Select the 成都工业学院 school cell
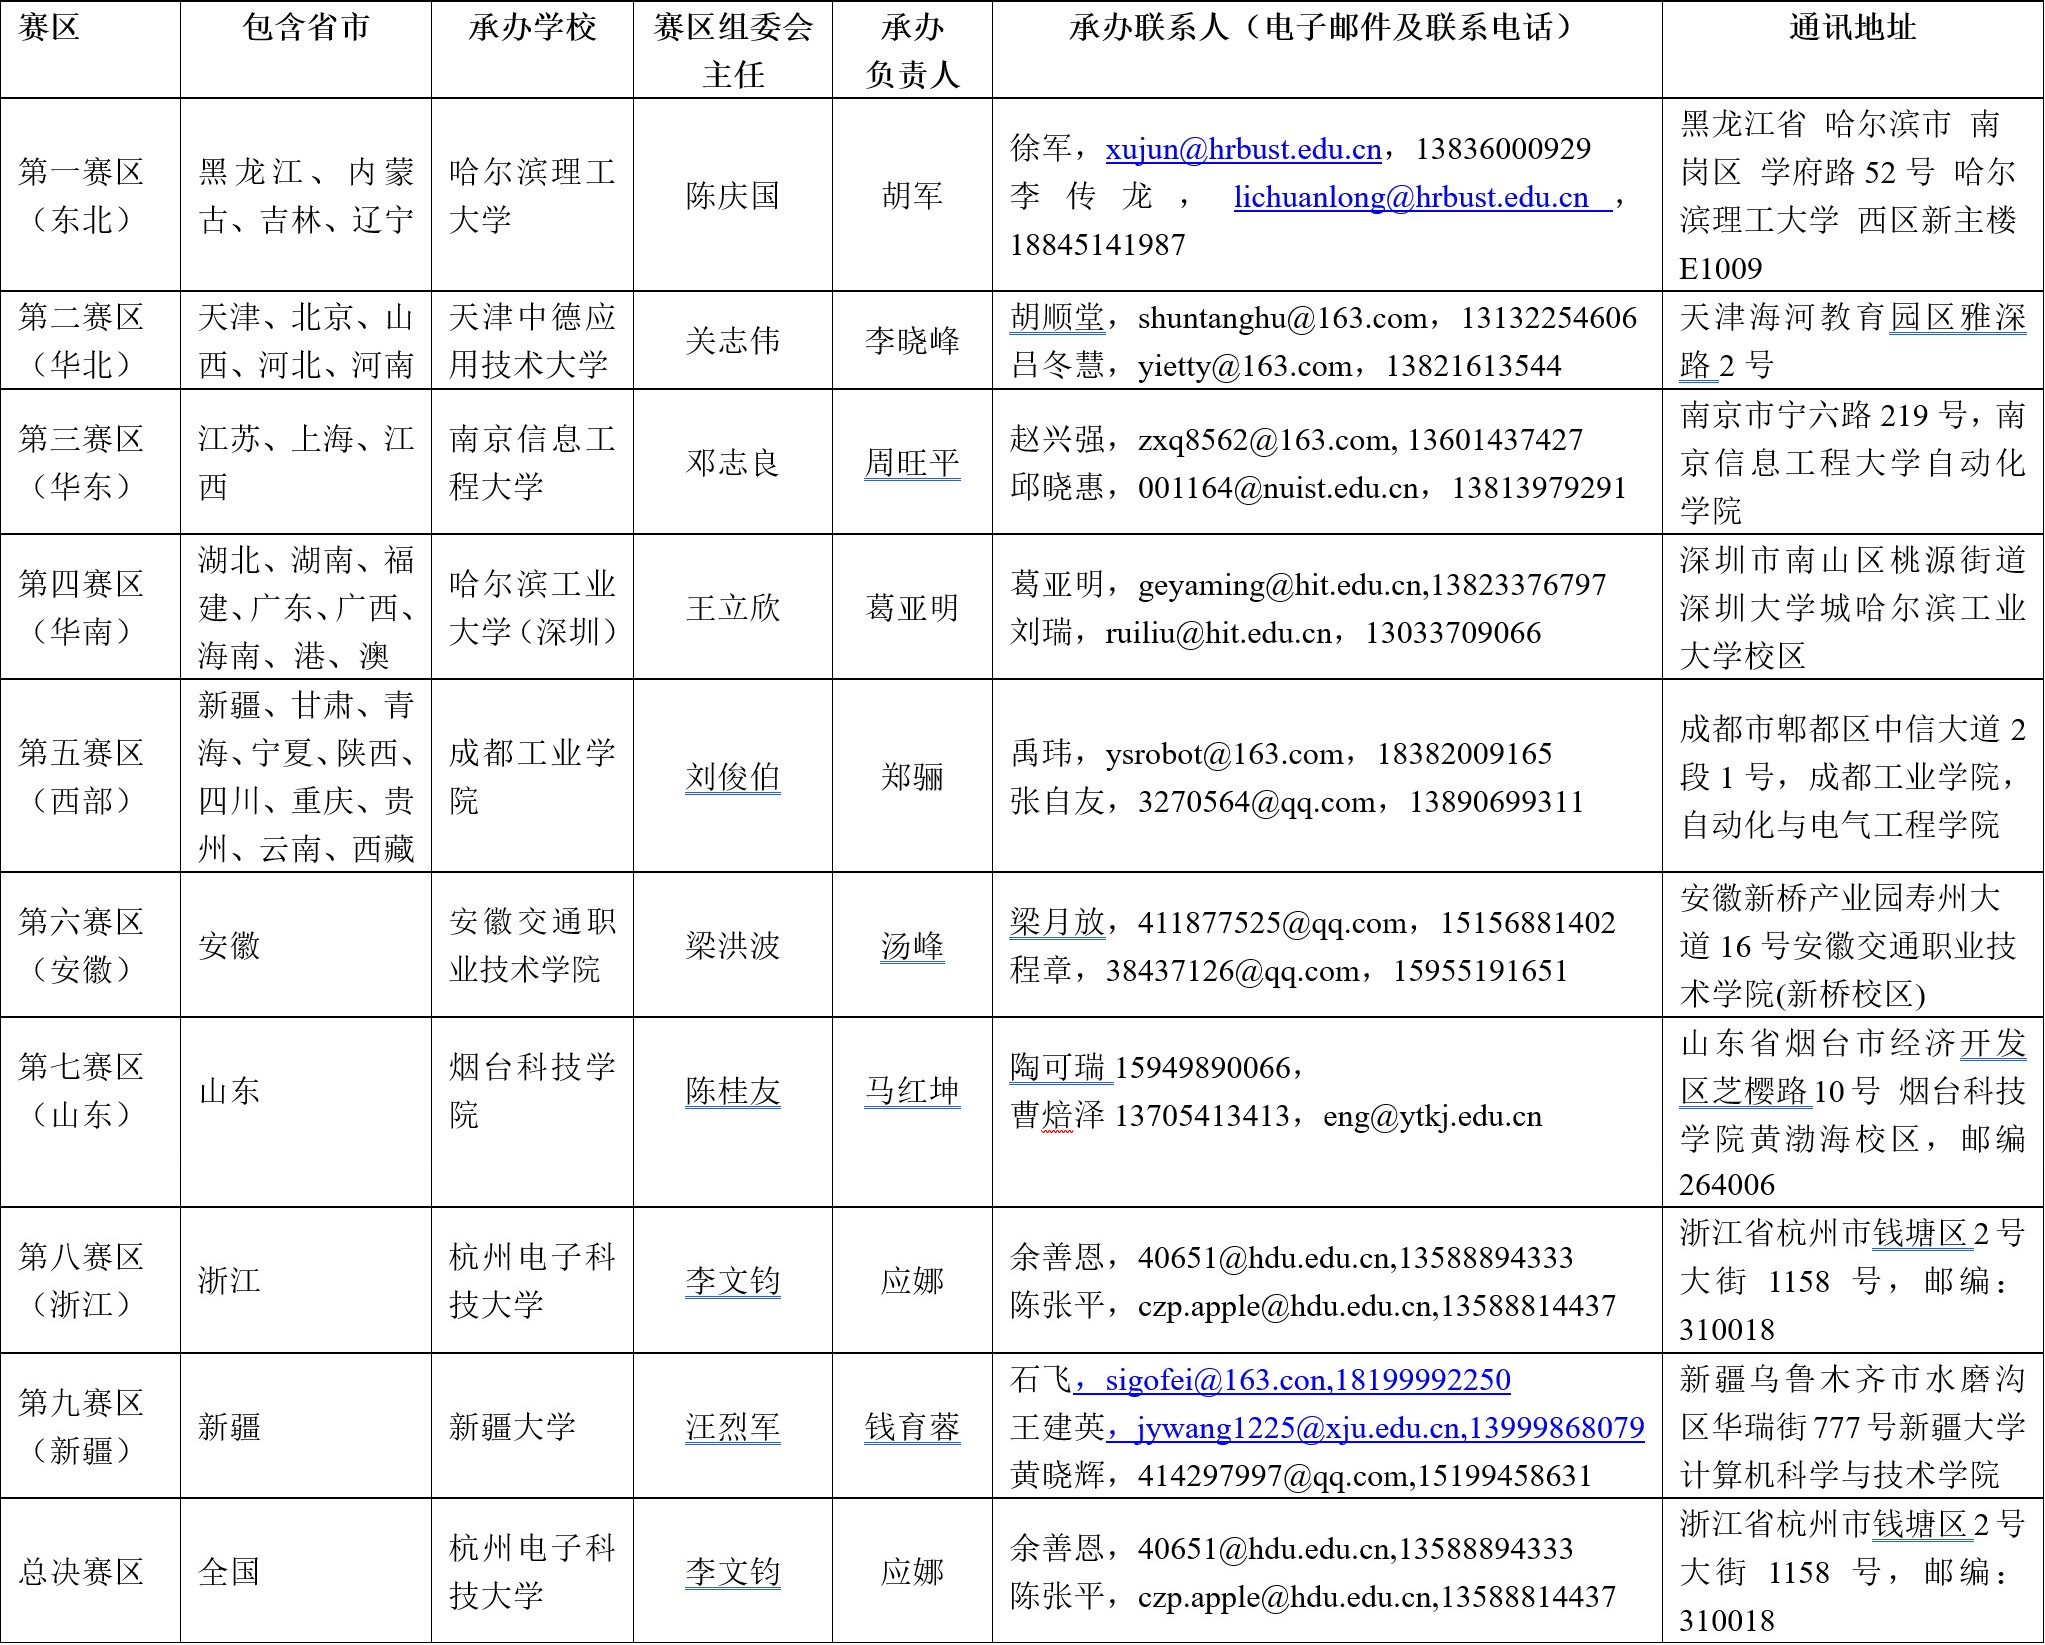The height and width of the screenshot is (1645, 2045). tap(531, 776)
